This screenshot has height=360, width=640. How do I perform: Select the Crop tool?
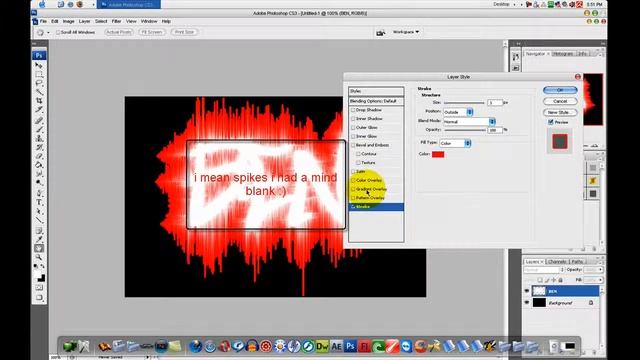[x=39, y=100]
